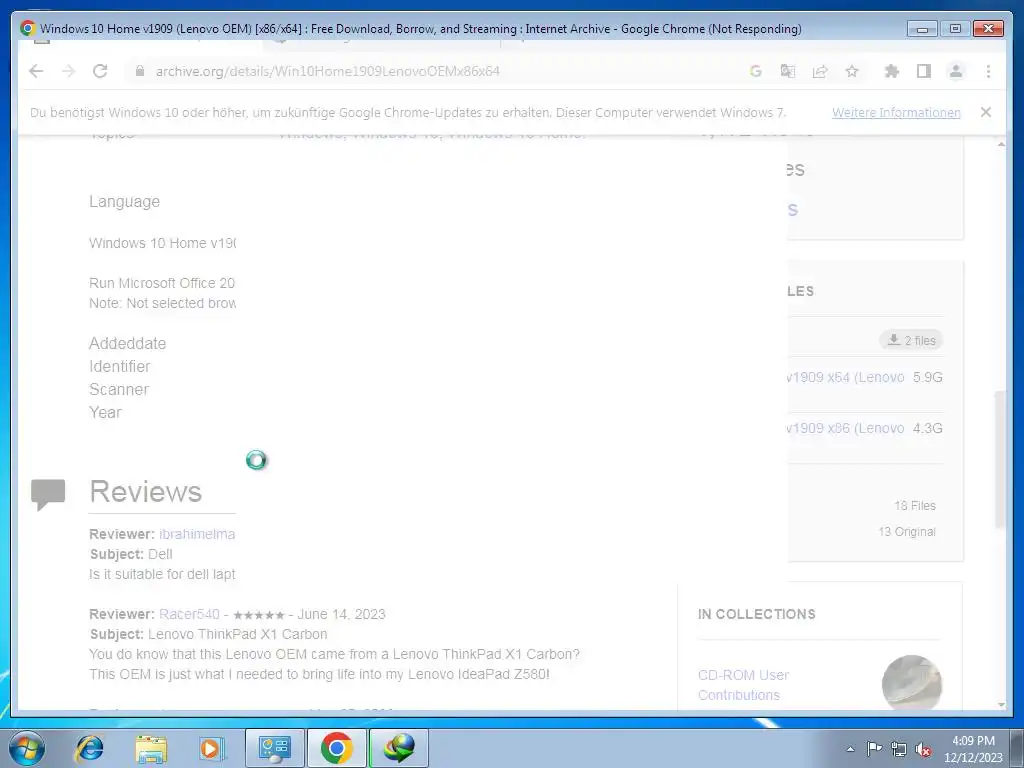This screenshot has height=768, width=1024.
Task: Go back with the browser back arrow
Action: click(36, 71)
